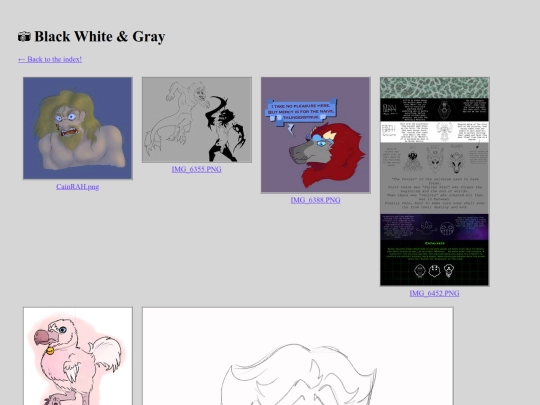View the gray sketch creature thumbnail
Viewport: 540px width, 405px height.
pyautogui.click(x=197, y=120)
